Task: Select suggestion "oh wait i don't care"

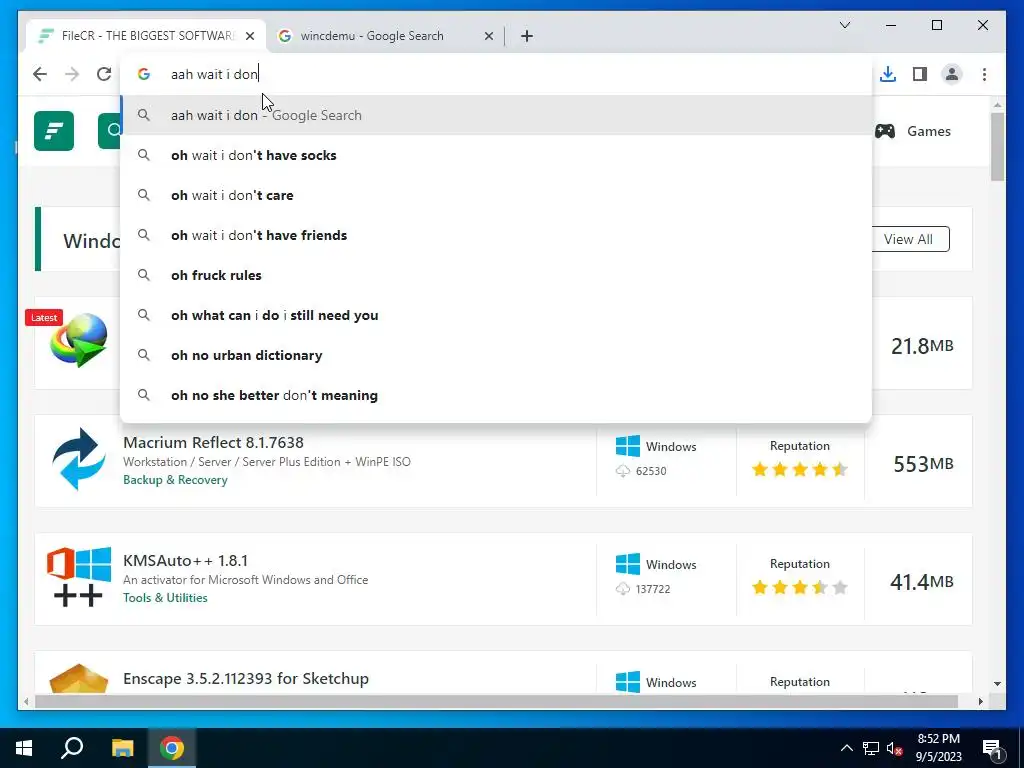Action: pyautogui.click(x=496, y=195)
